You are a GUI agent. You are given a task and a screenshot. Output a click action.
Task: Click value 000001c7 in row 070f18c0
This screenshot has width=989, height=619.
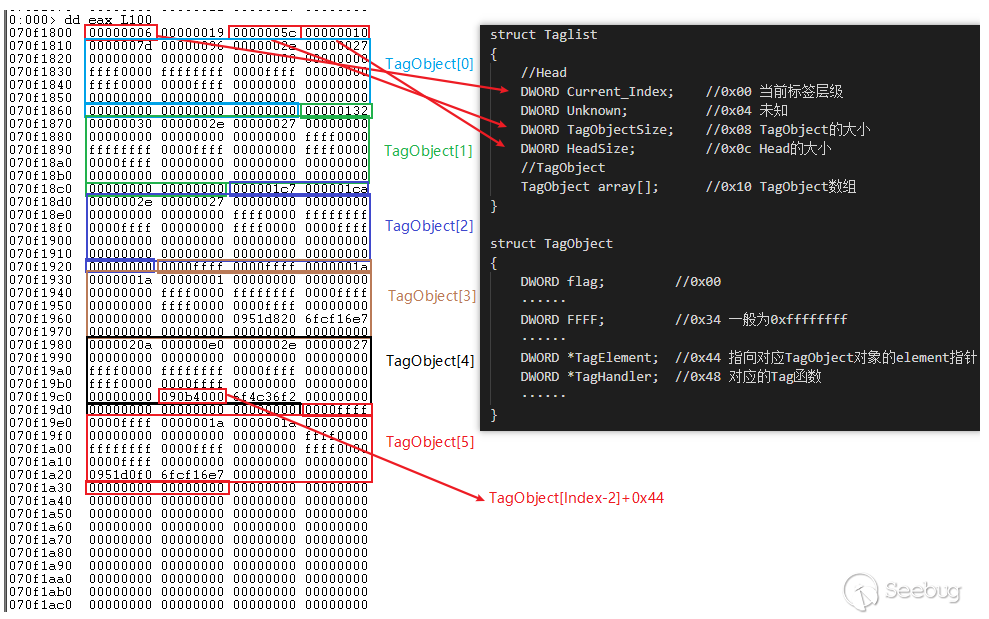click(x=265, y=189)
